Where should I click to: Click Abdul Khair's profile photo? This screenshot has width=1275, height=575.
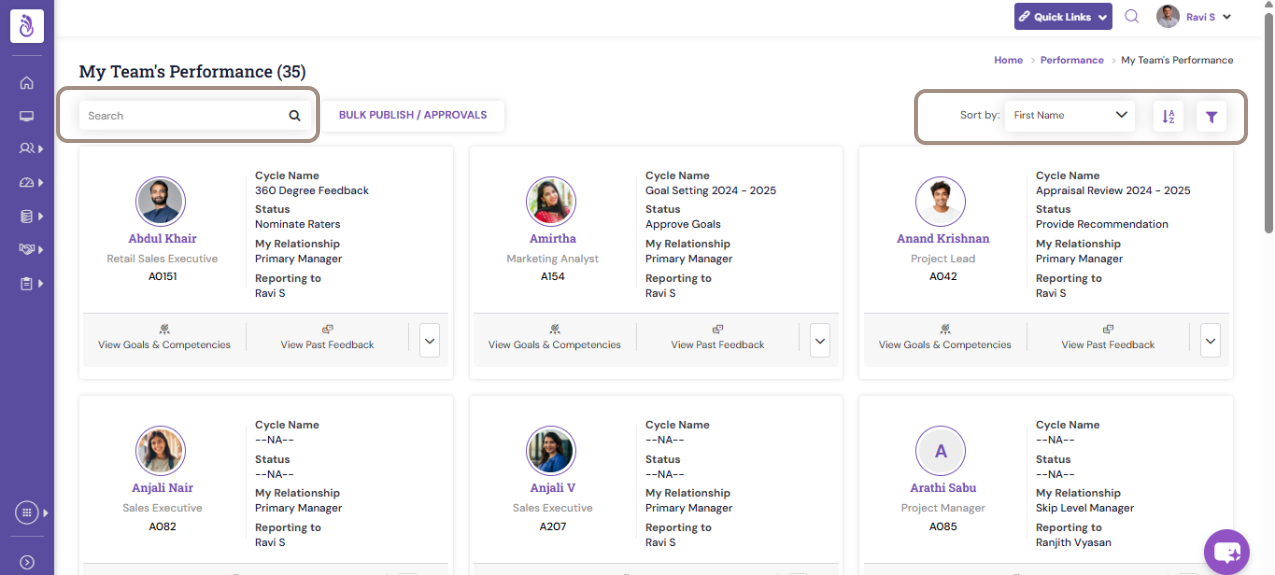[160, 202]
